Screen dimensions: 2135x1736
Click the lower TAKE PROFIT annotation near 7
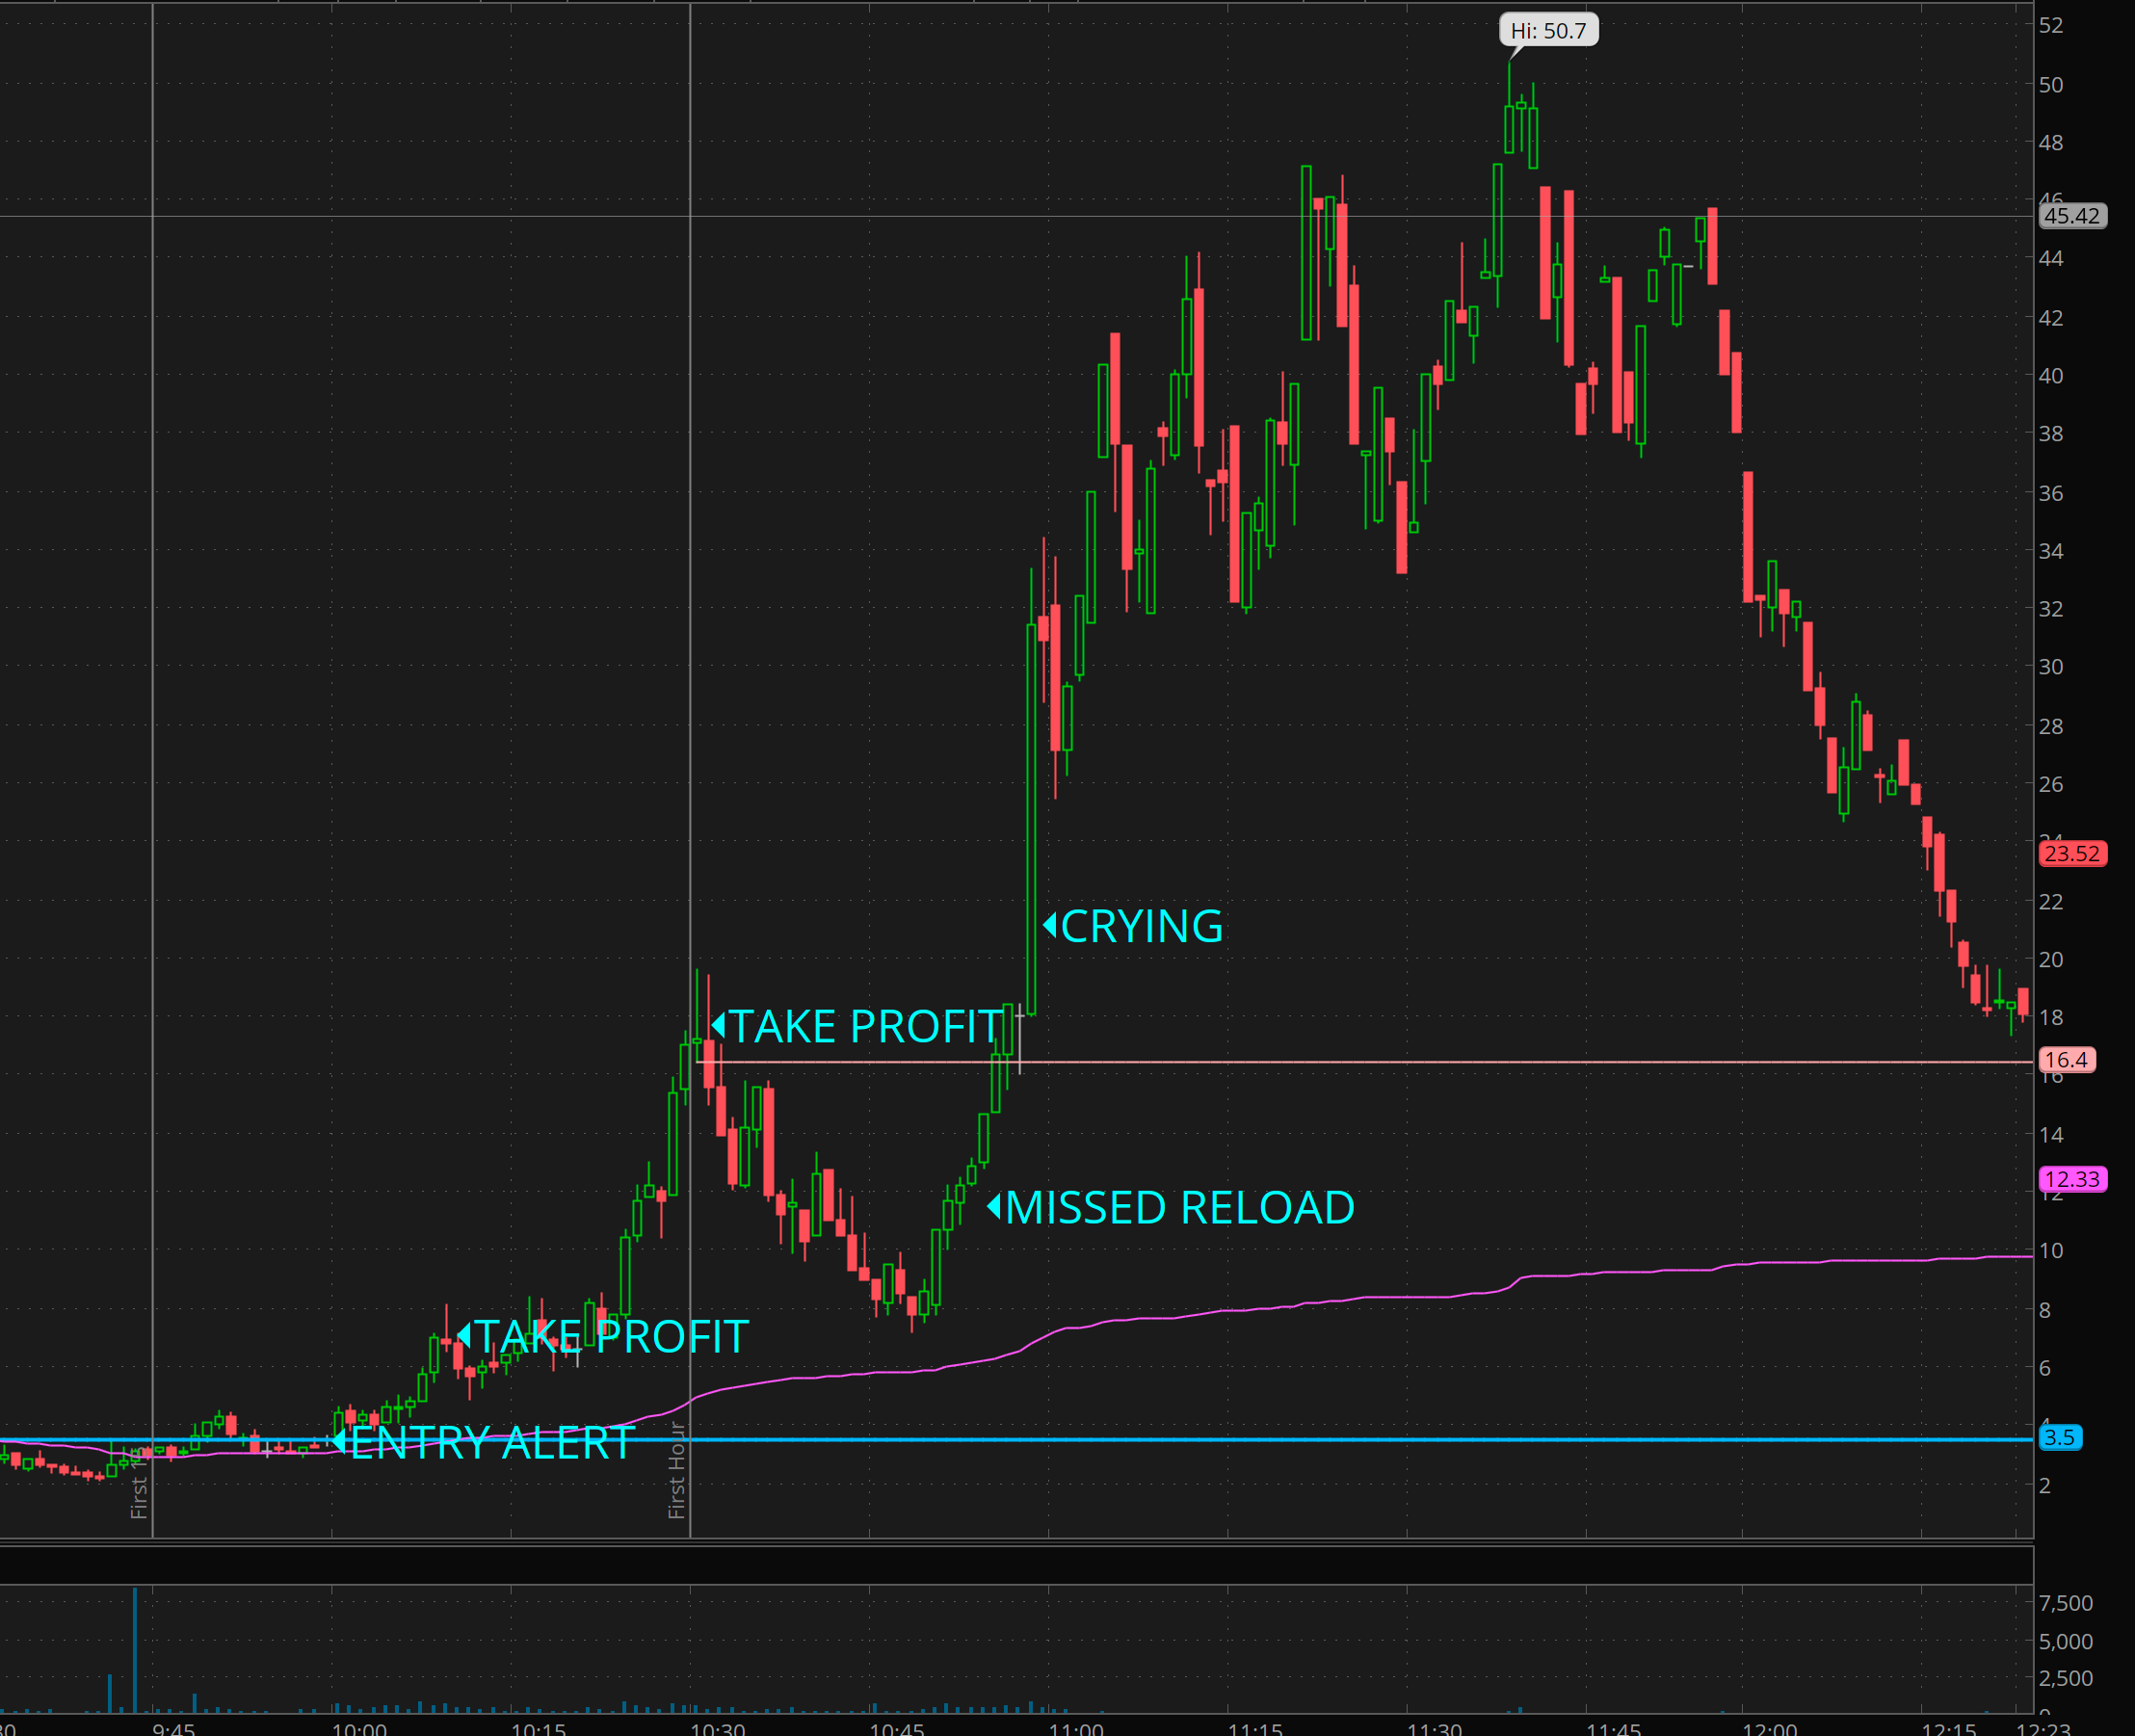(x=610, y=1337)
